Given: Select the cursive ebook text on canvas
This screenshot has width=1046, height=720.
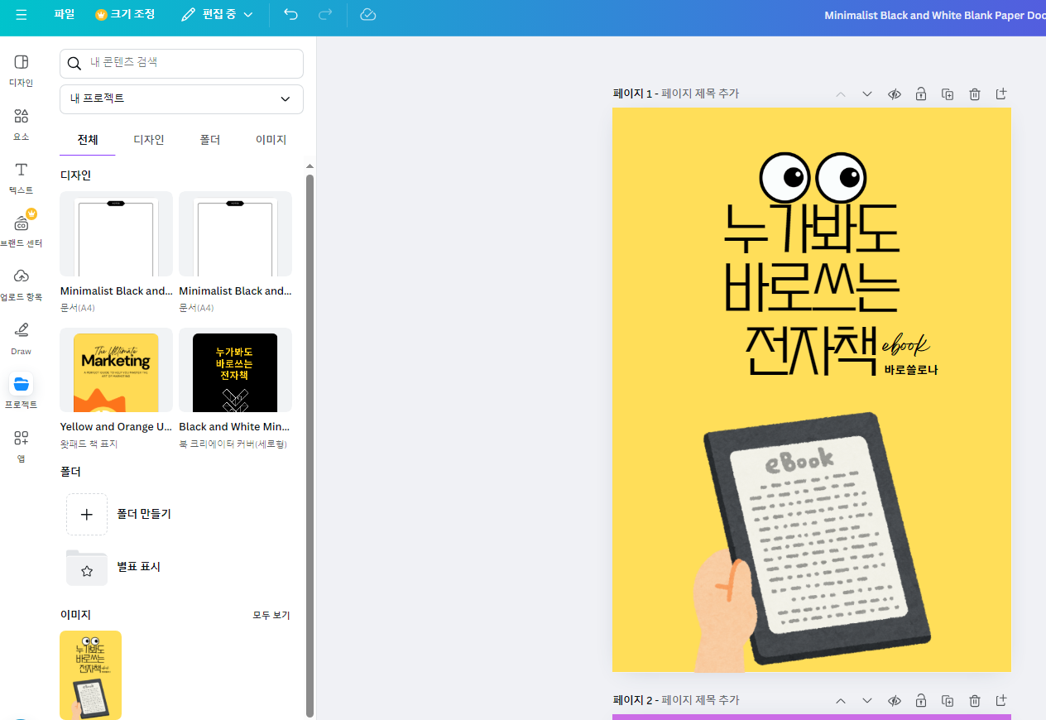Looking at the screenshot, I should (905, 344).
